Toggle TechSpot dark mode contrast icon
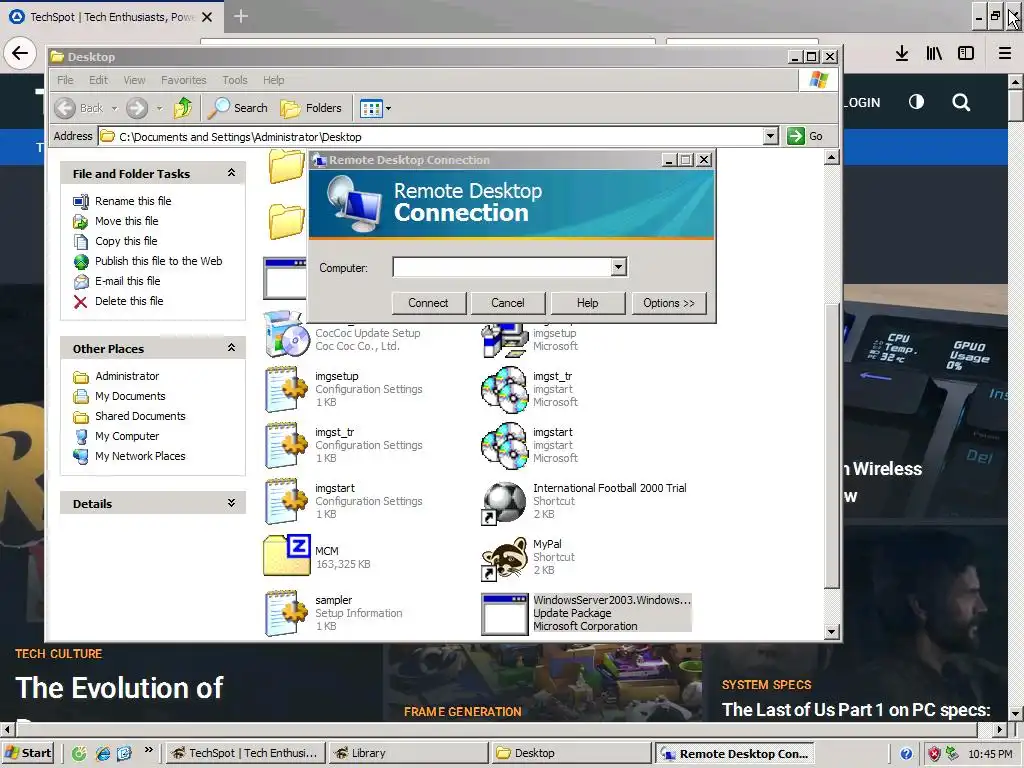Image resolution: width=1024 pixels, height=768 pixels. [916, 102]
